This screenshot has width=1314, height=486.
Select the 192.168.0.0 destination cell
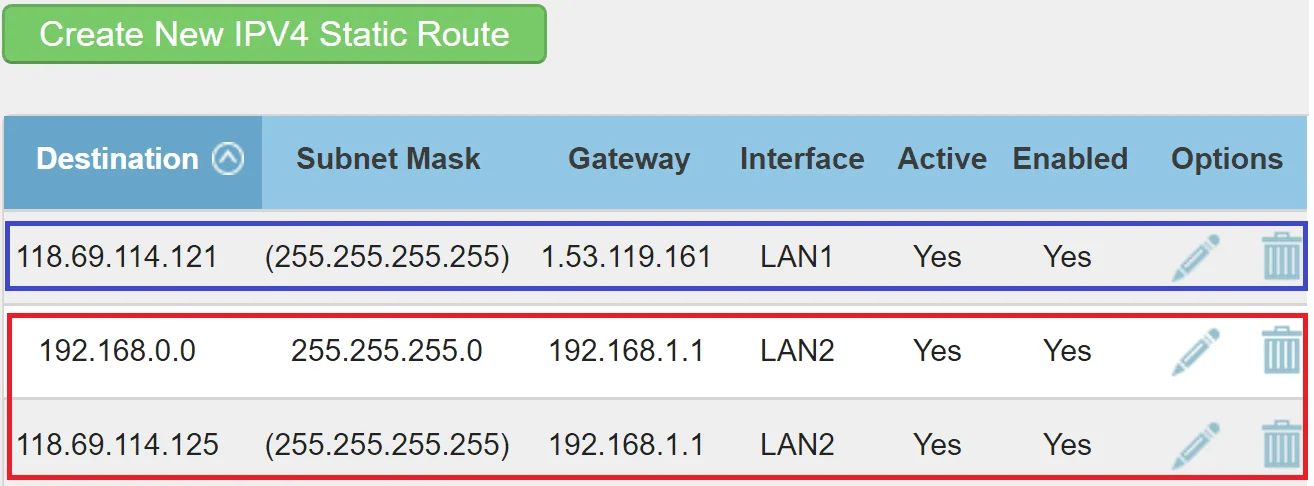[x=117, y=351]
